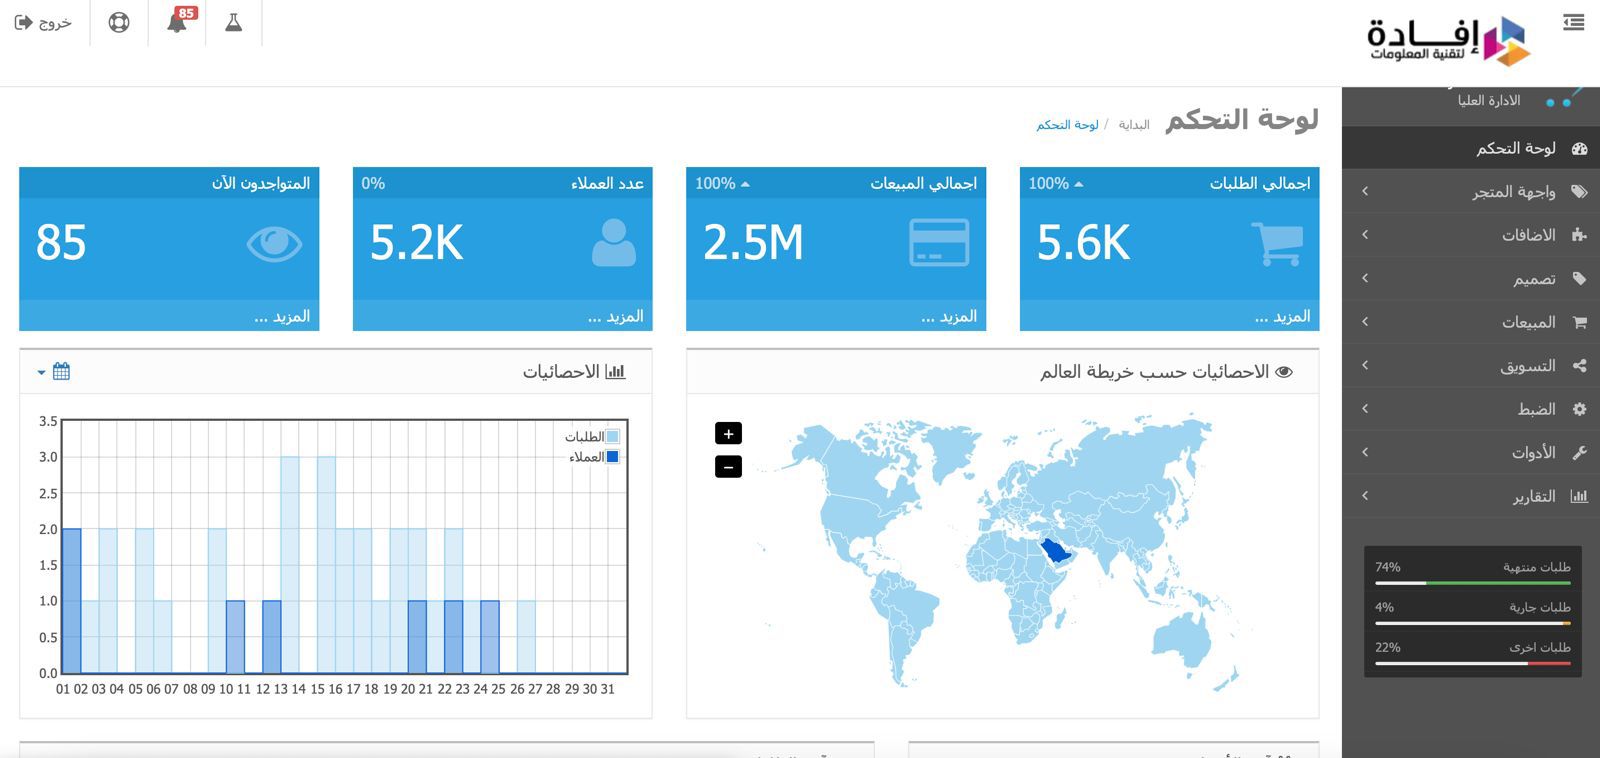Viewport: 1600px width, 758px height.
Task: Click the إفادة logo
Action: [1449, 42]
